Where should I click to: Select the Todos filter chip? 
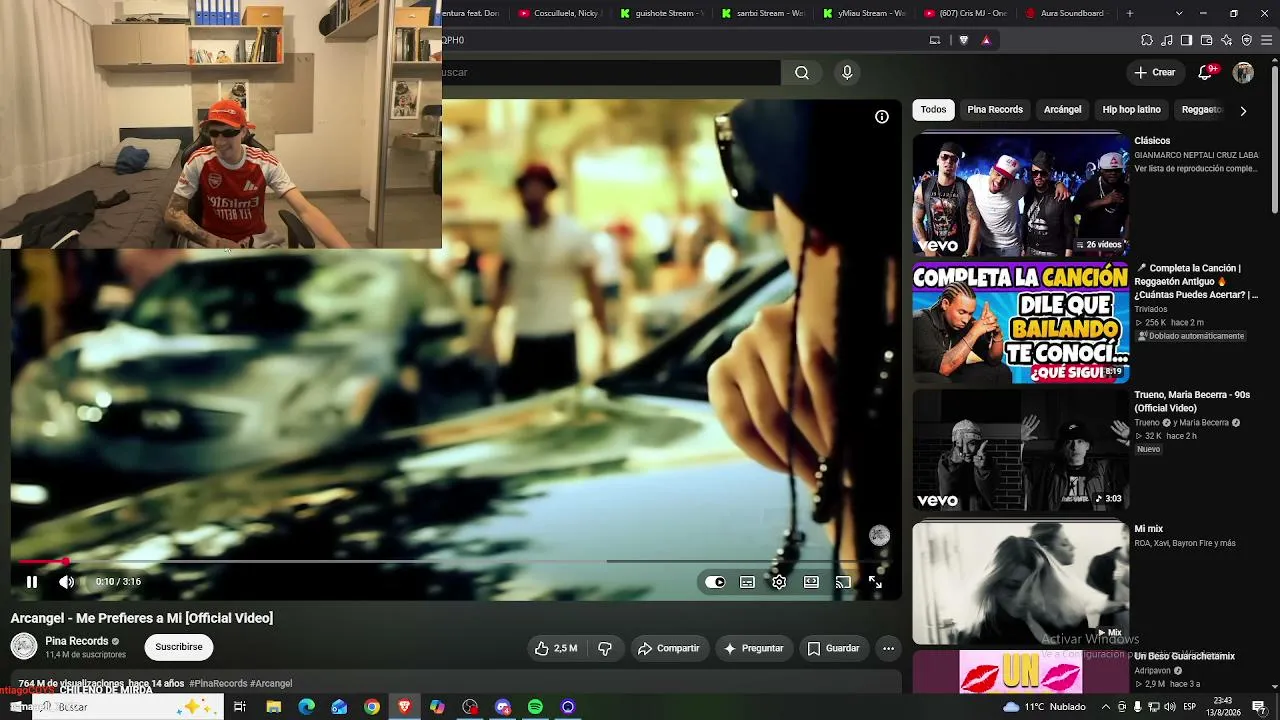(934, 110)
